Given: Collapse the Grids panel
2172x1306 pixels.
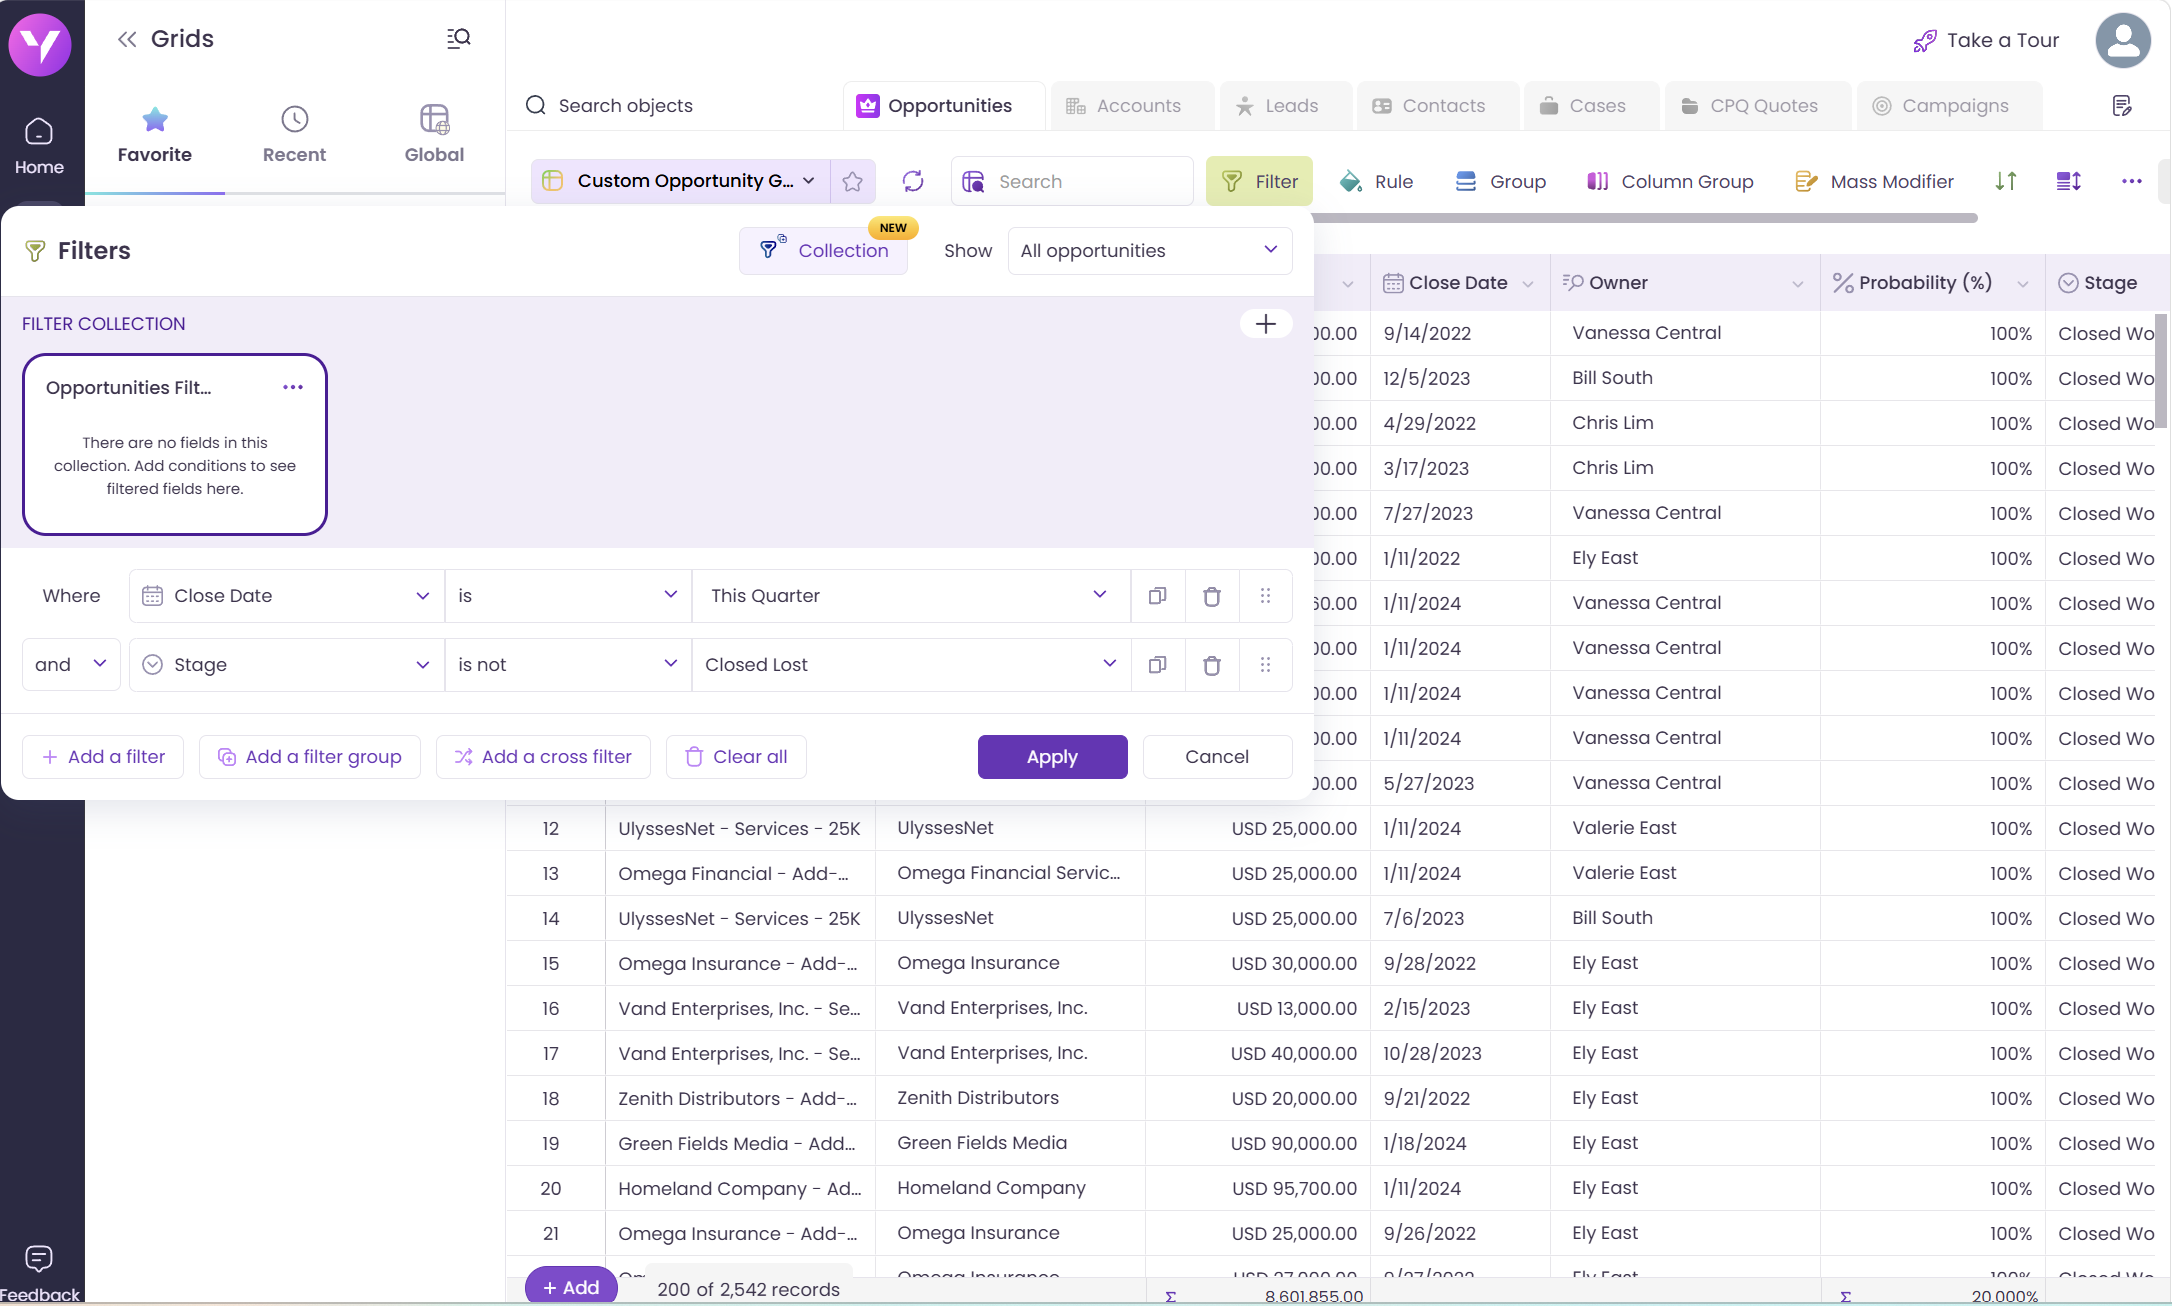Looking at the screenshot, I should click(127, 39).
